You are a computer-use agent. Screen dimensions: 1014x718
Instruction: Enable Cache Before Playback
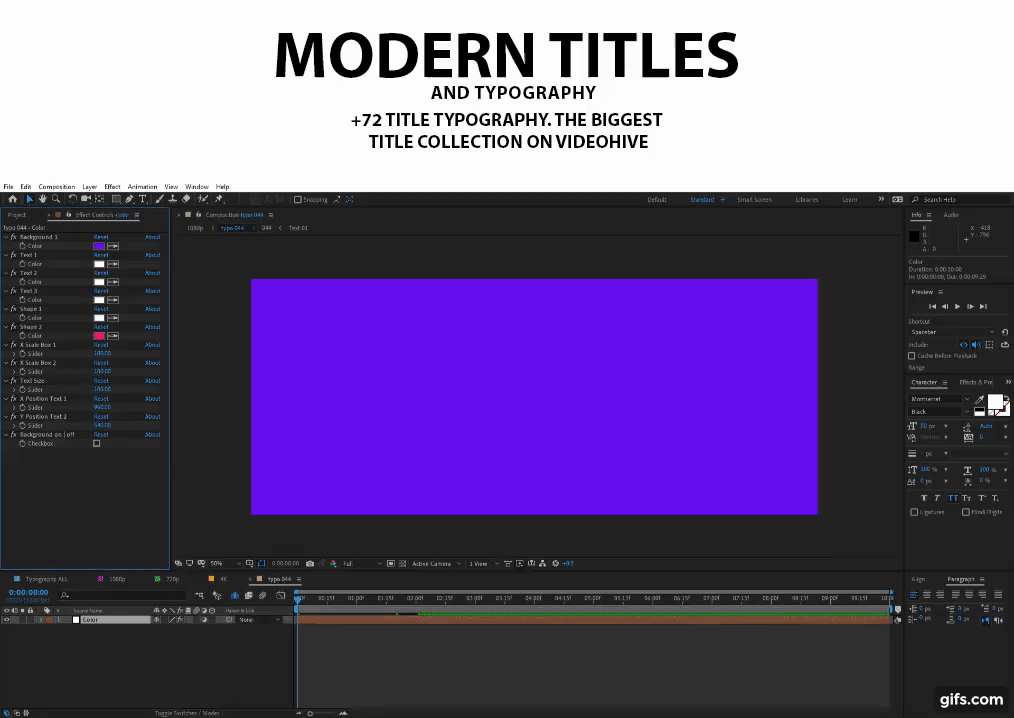pyautogui.click(x=912, y=356)
